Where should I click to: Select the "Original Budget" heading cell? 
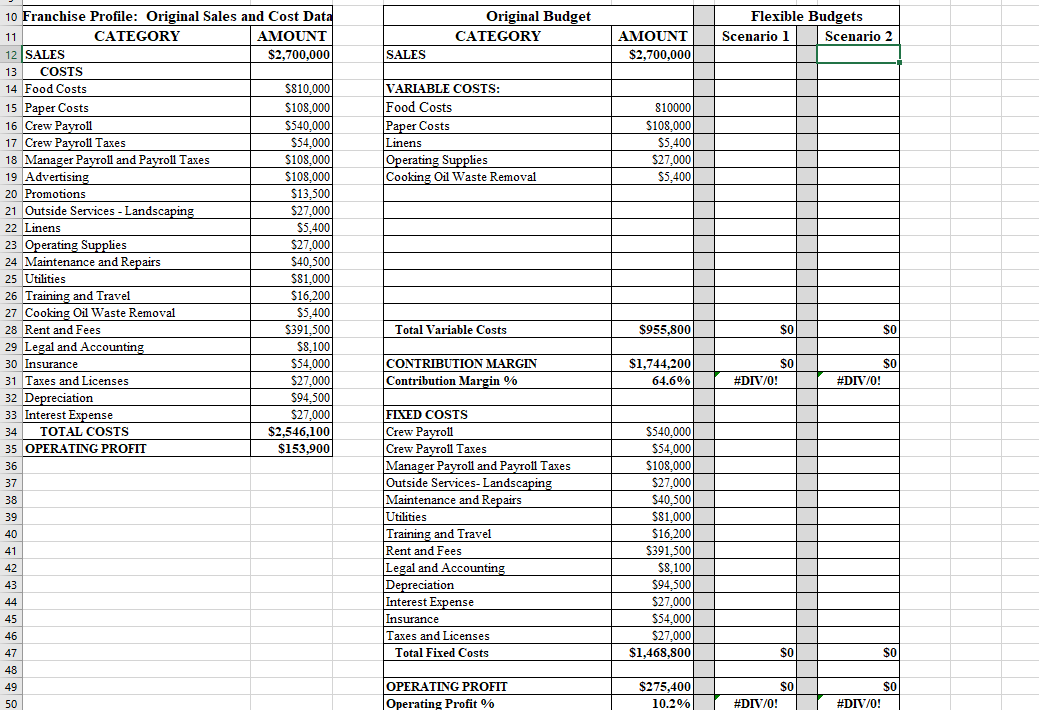coord(538,16)
